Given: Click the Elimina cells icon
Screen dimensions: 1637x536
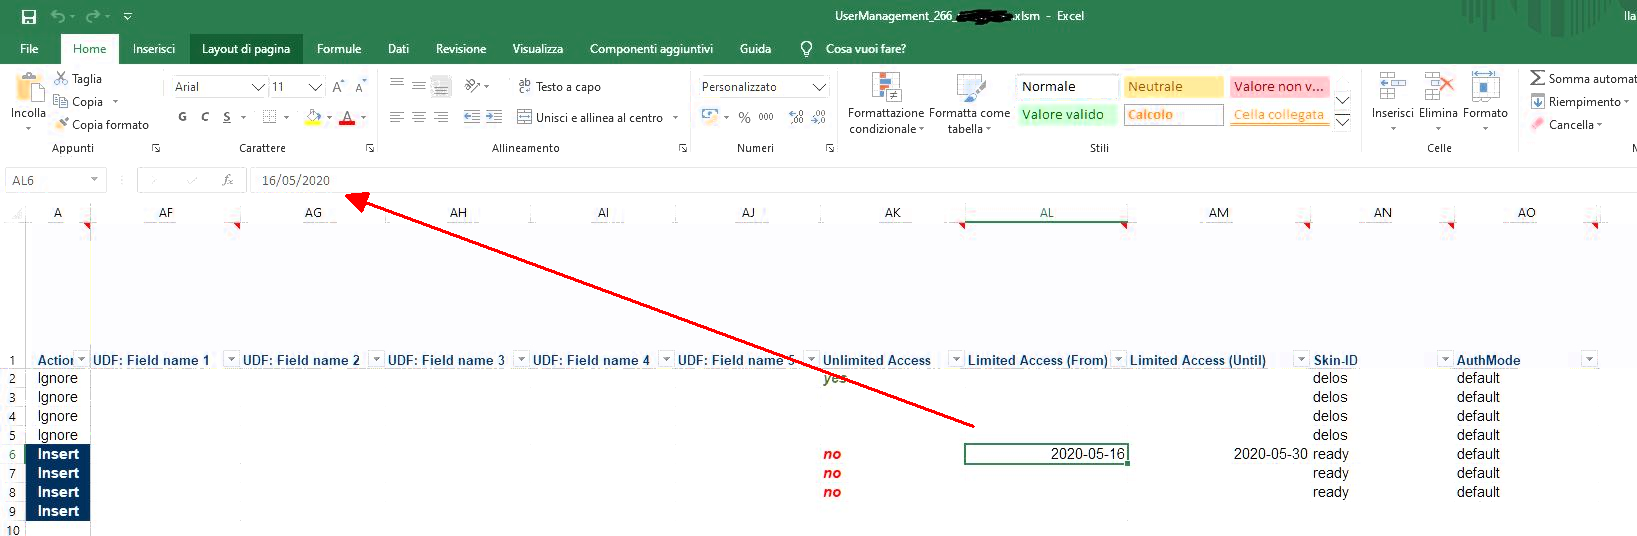Looking at the screenshot, I should click(1438, 90).
